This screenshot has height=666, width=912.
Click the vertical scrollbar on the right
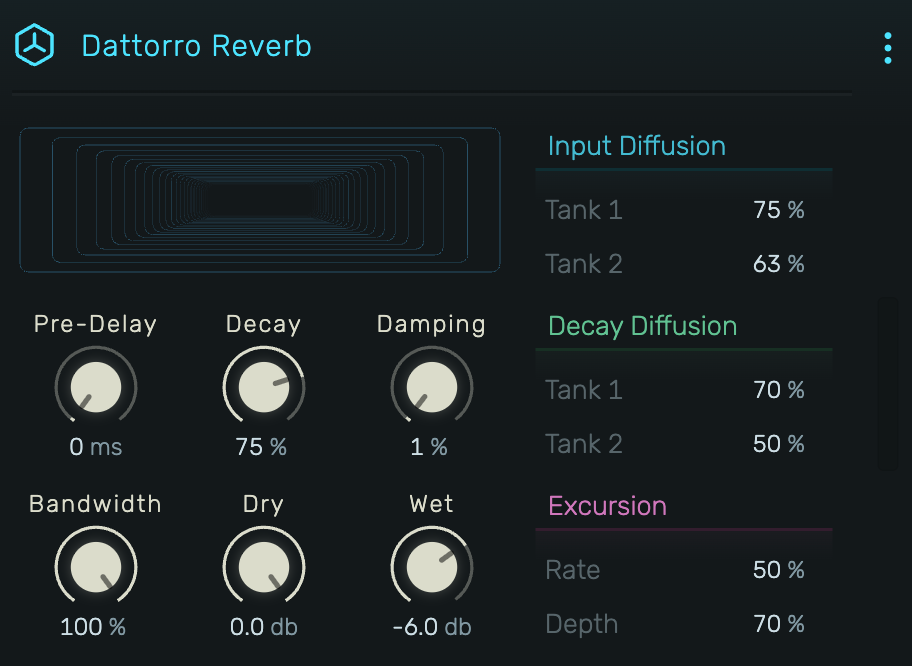tap(888, 384)
